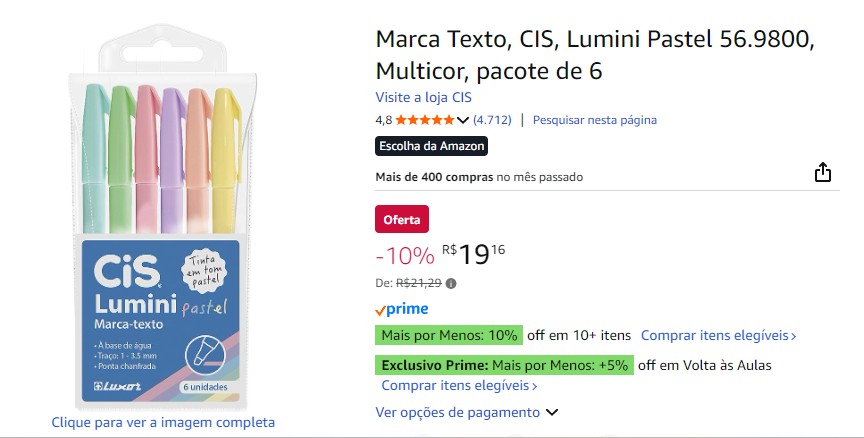Open 'Comprar itens elegíveis' under Volta às Aulas

(459, 385)
